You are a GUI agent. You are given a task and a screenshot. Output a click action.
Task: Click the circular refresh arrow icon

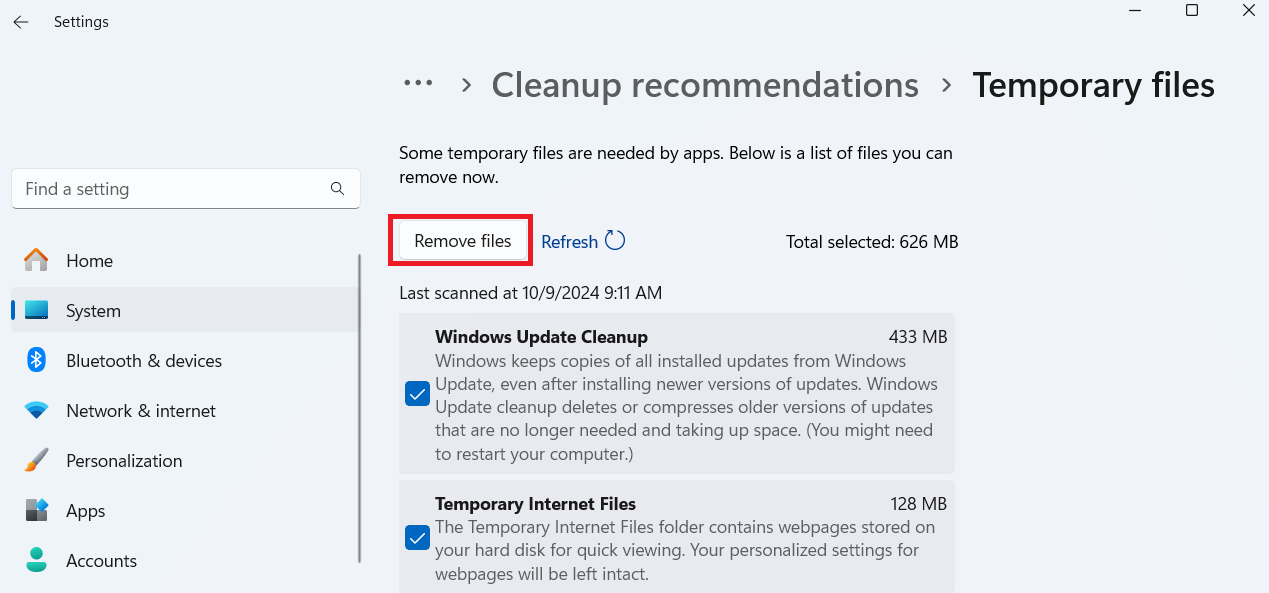coord(615,241)
